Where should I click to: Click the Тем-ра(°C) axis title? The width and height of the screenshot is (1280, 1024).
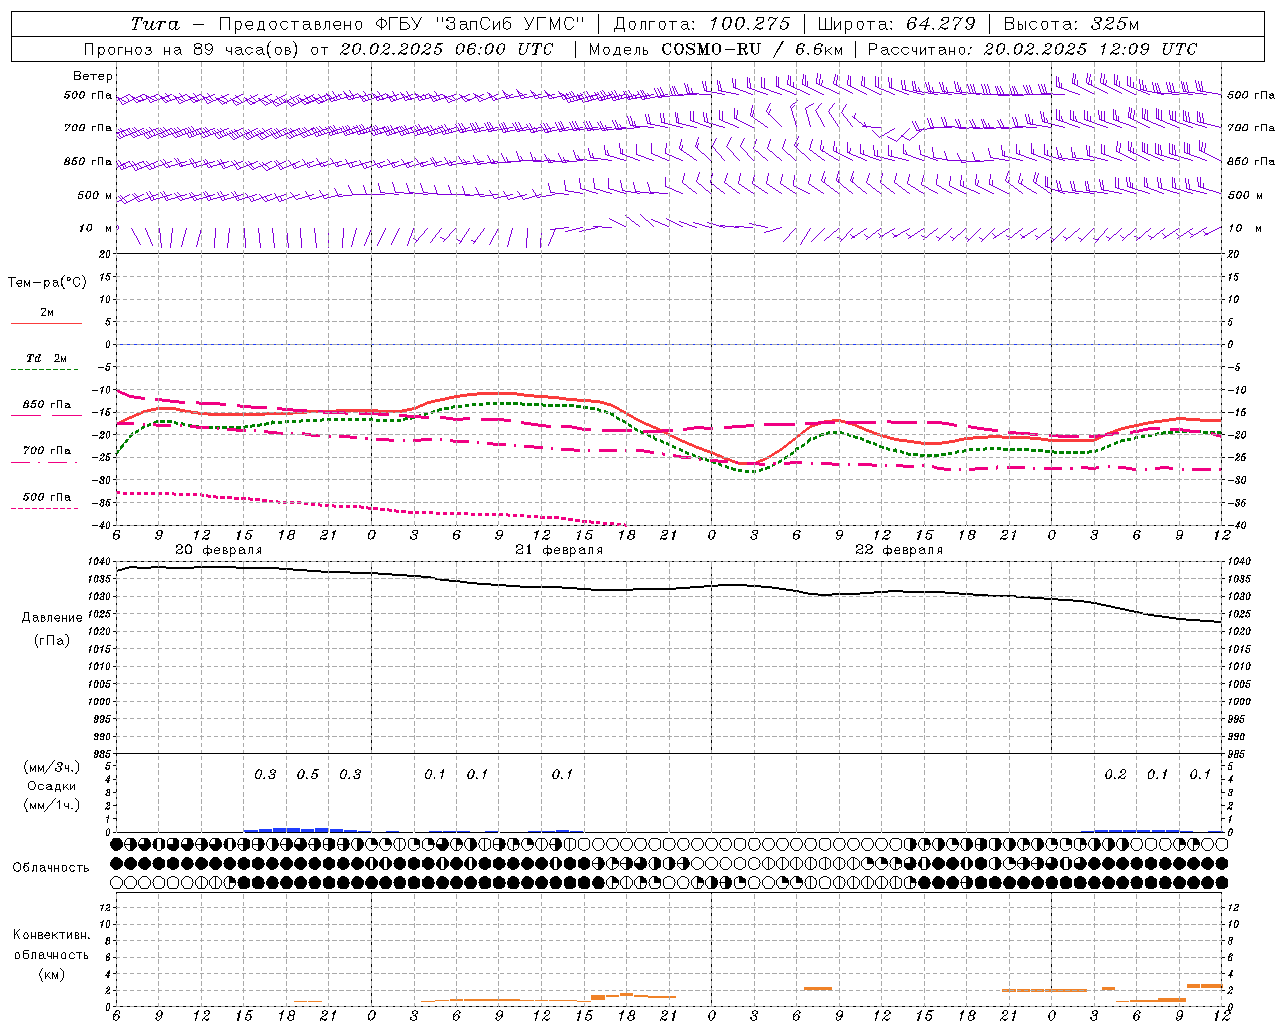47,283
